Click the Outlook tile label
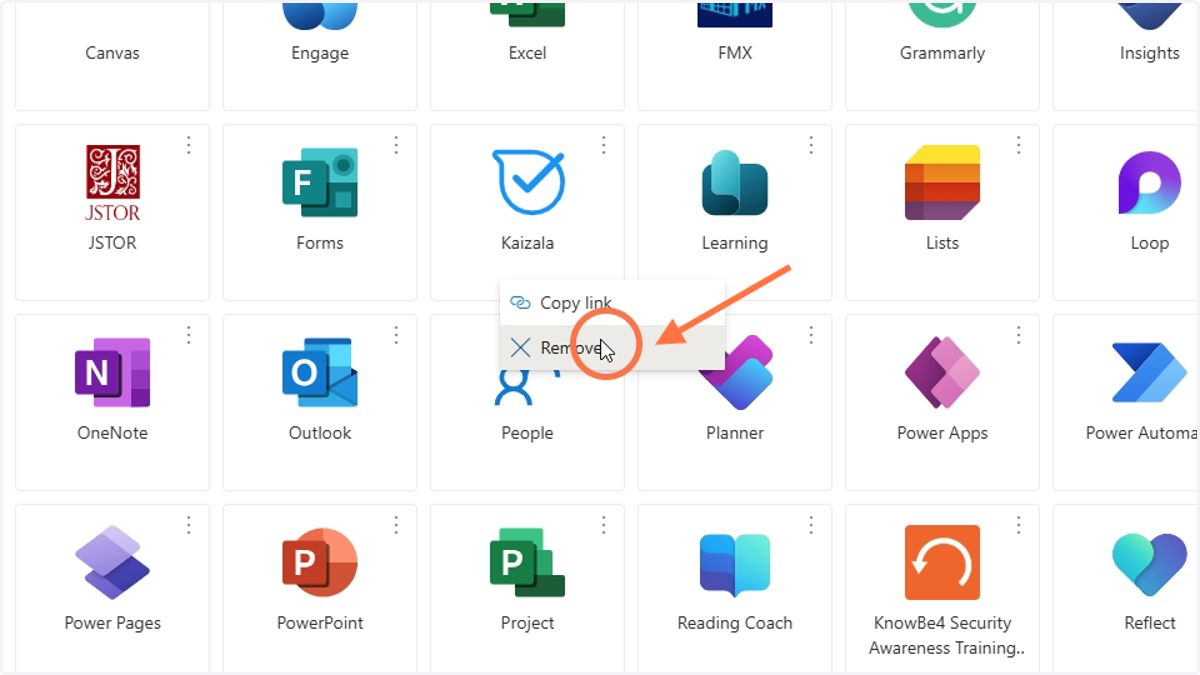The width and height of the screenshot is (1200, 675). (320, 433)
